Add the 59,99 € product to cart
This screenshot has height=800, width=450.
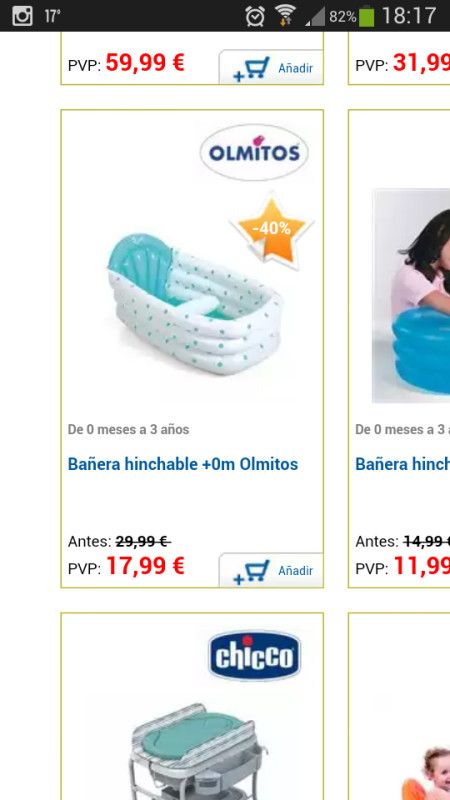point(271,67)
